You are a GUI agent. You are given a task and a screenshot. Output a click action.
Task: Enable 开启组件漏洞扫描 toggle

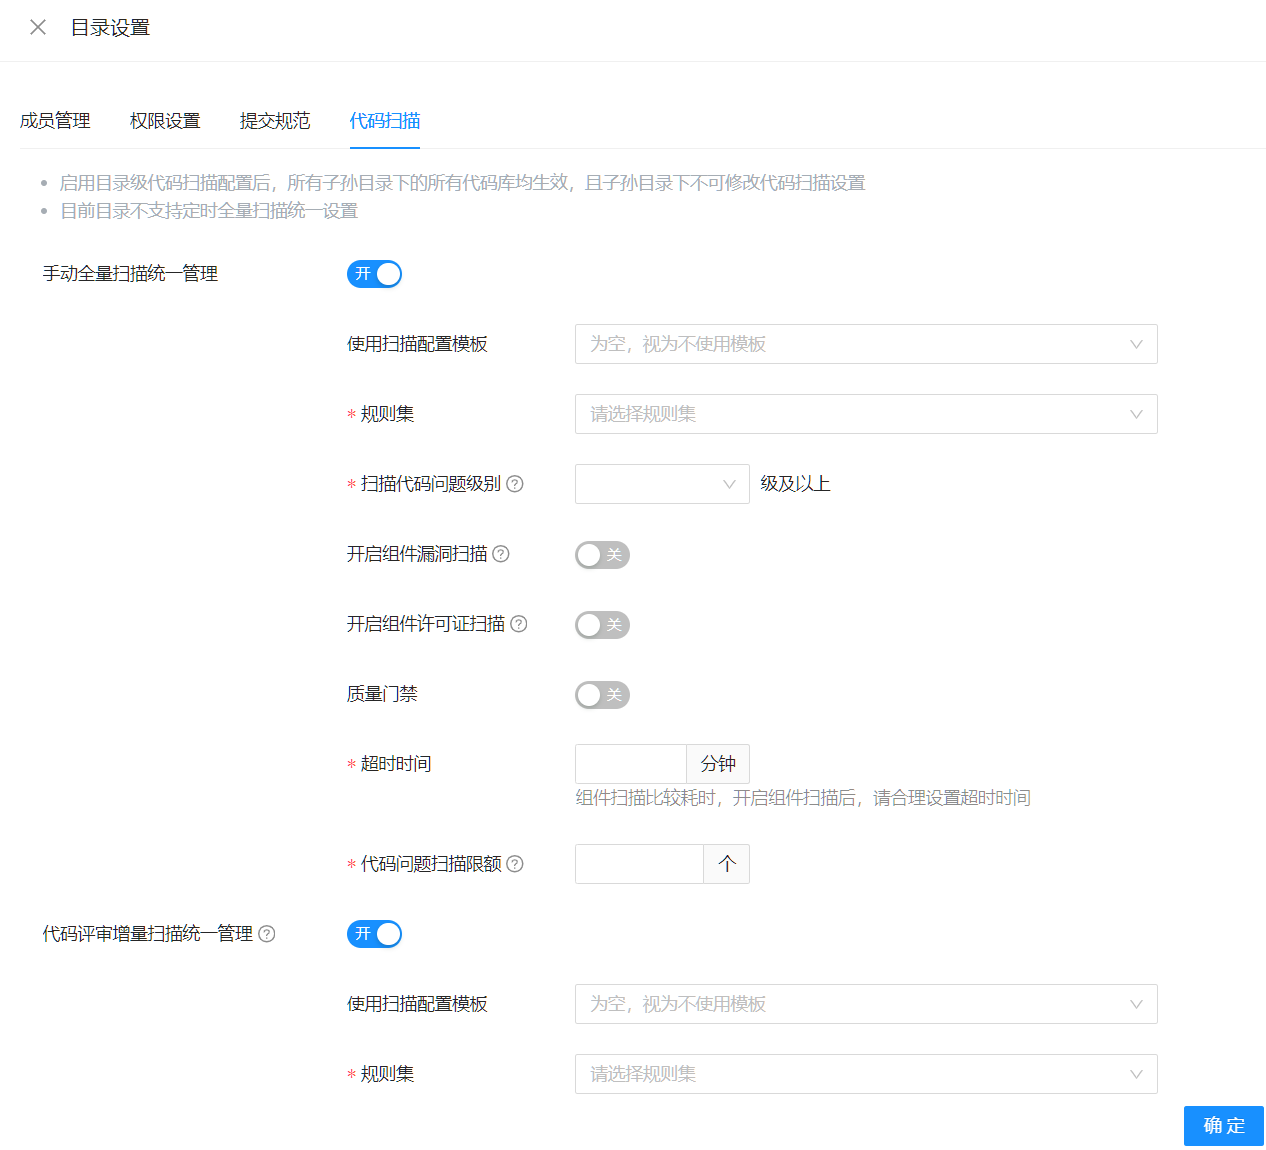coord(602,555)
